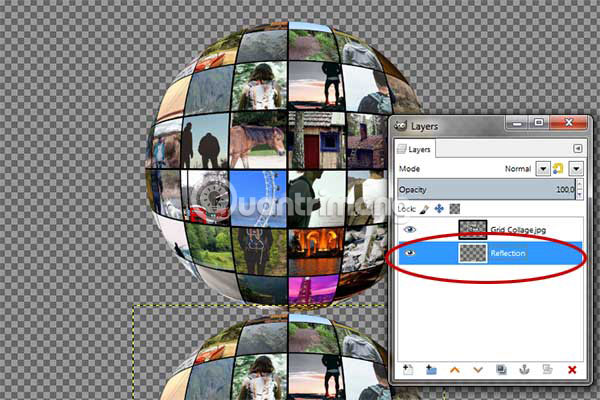
Task: Hide the Grid Collage.jpg layer
Action: pos(407,229)
